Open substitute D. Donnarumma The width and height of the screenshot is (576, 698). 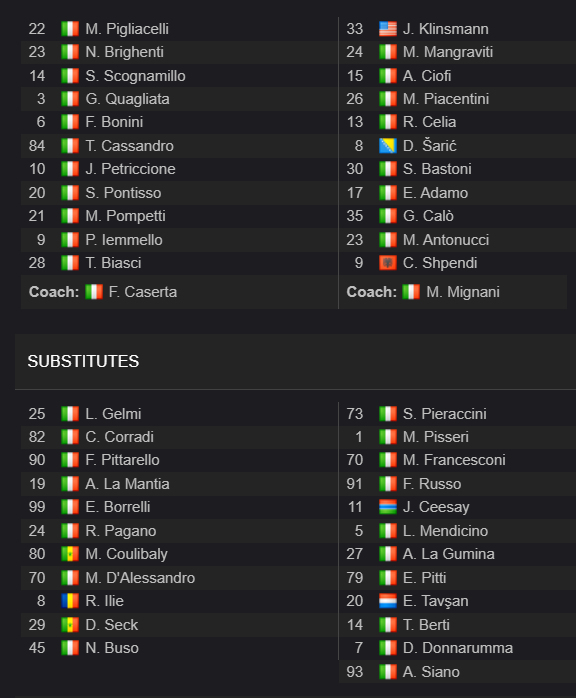[x=458, y=648]
